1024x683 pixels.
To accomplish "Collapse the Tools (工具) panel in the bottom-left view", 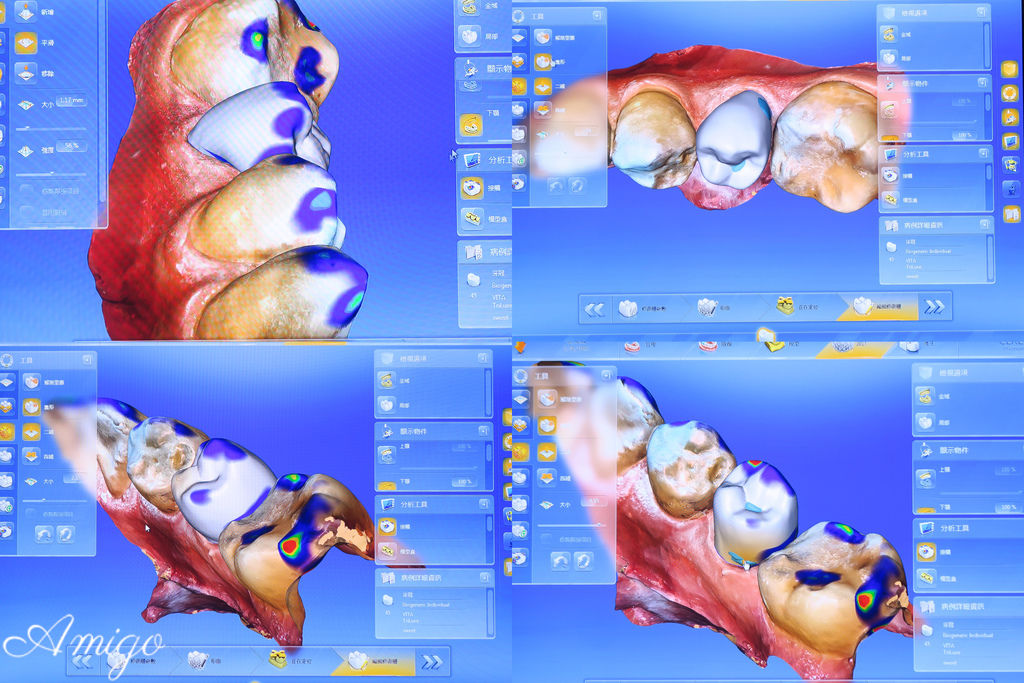I will [87, 360].
